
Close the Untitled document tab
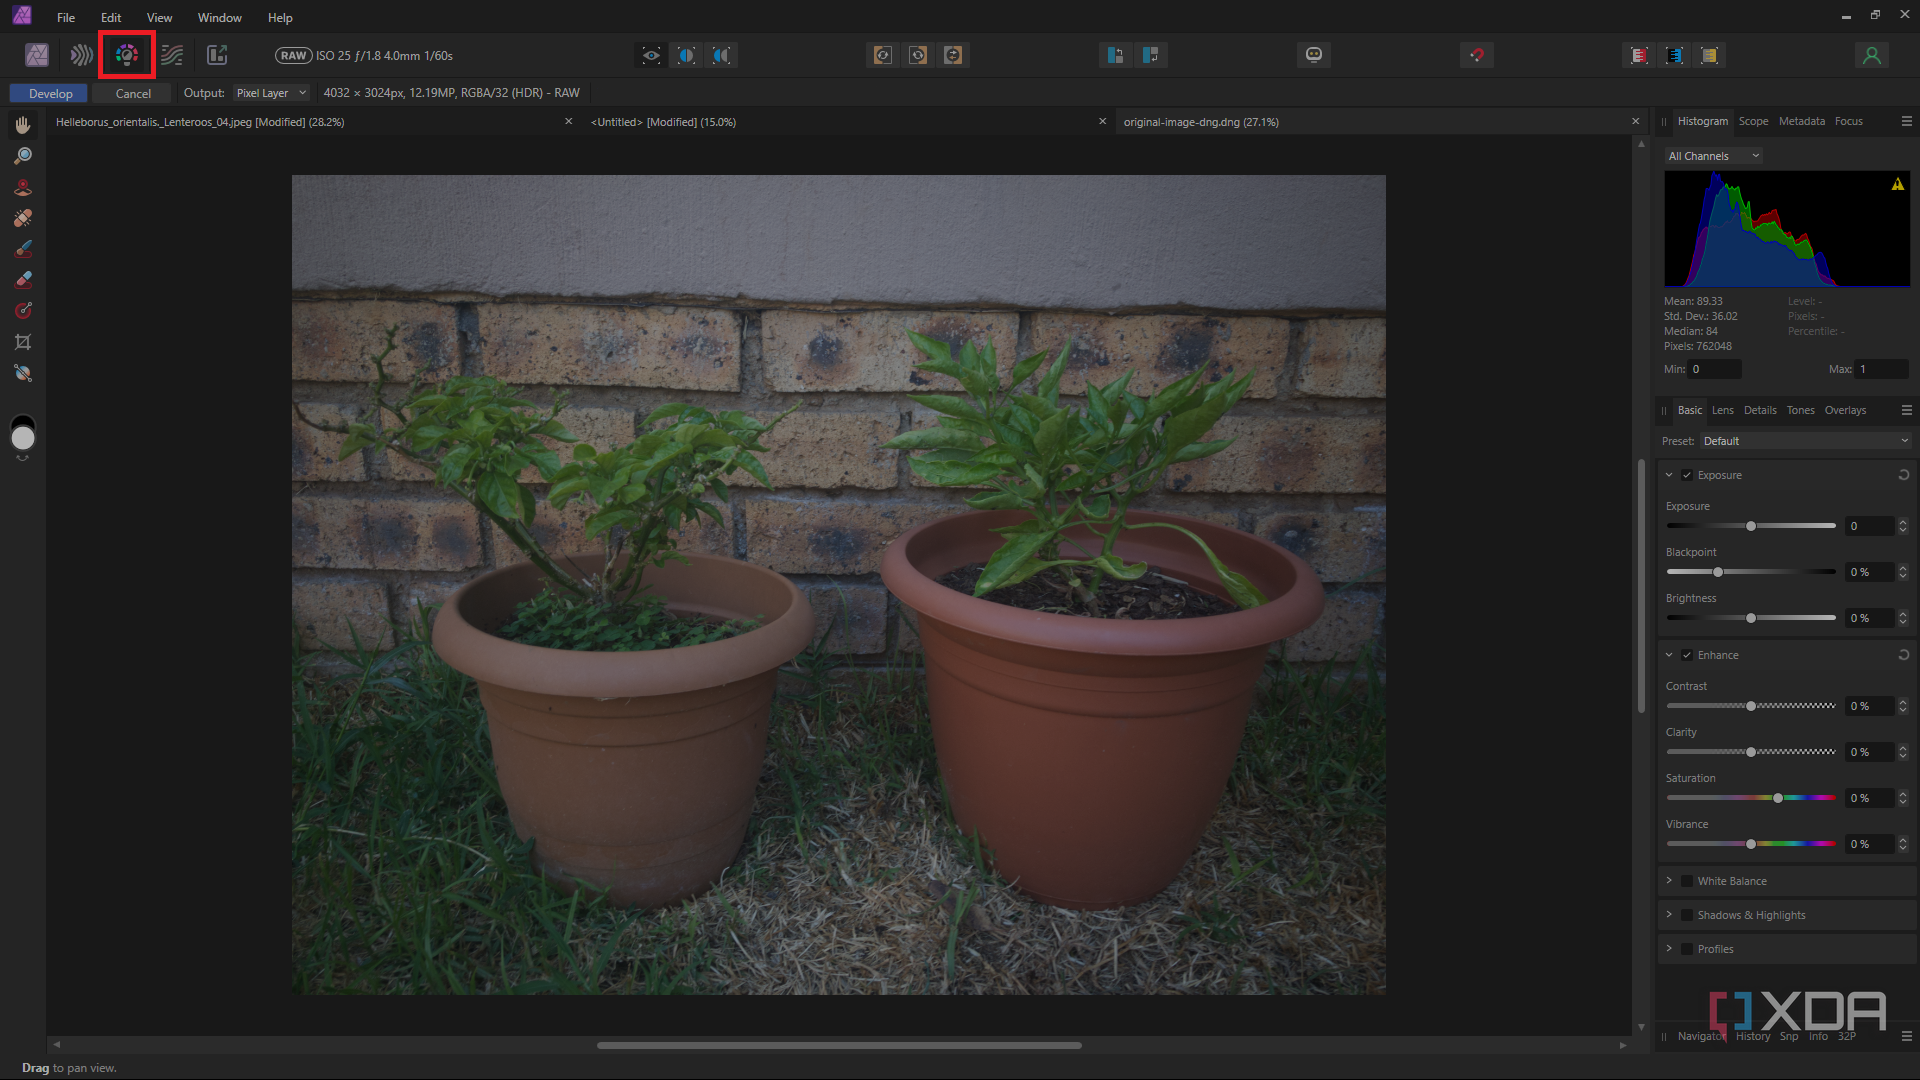[x=1102, y=122]
